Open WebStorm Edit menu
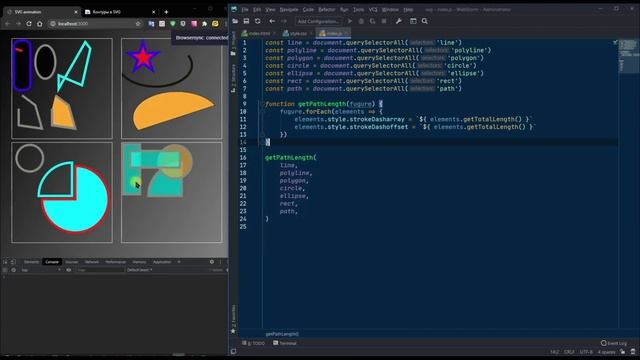The height and width of the screenshot is (360, 640). tap(257, 9)
